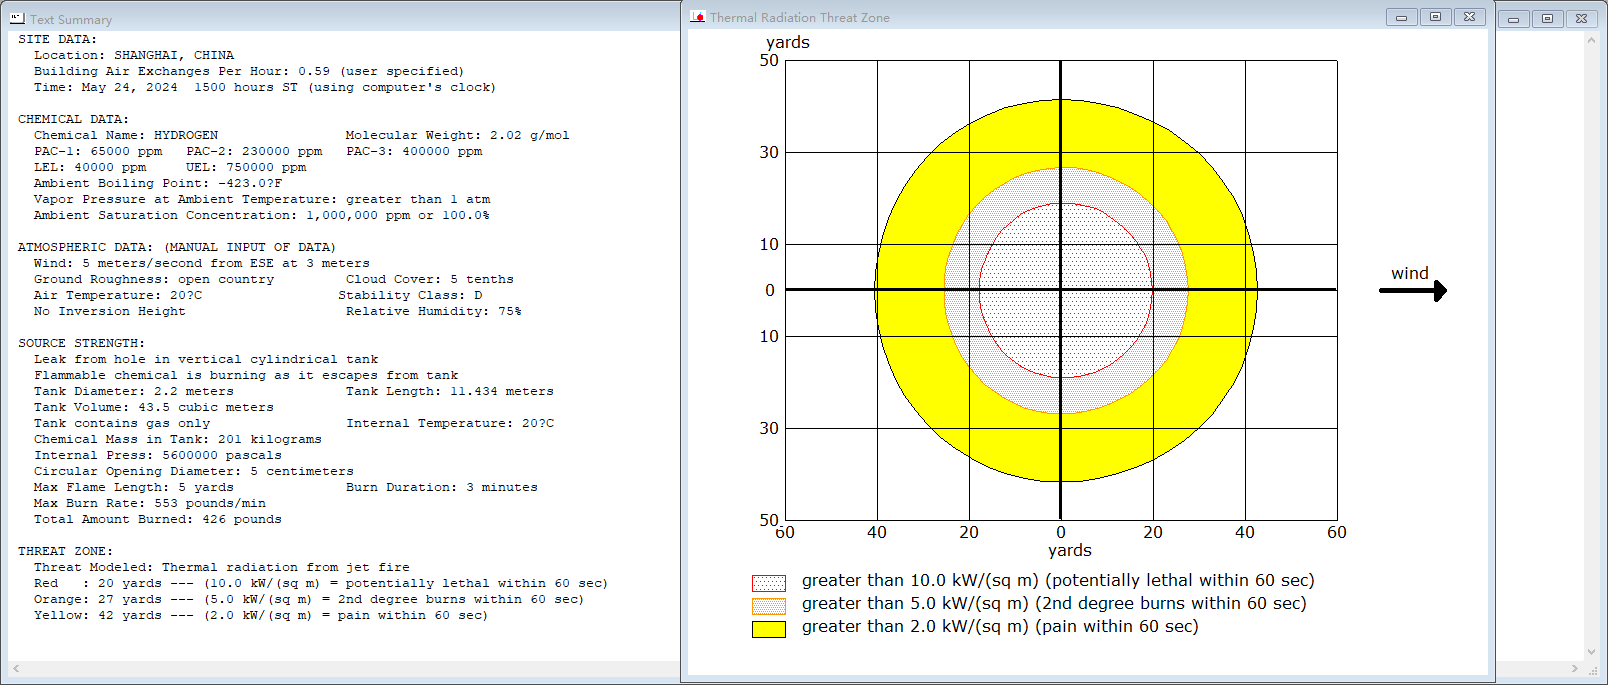The width and height of the screenshot is (1608, 685).
Task: Click the 'yards' label below the horizontal axis
Action: [x=1070, y=550]
